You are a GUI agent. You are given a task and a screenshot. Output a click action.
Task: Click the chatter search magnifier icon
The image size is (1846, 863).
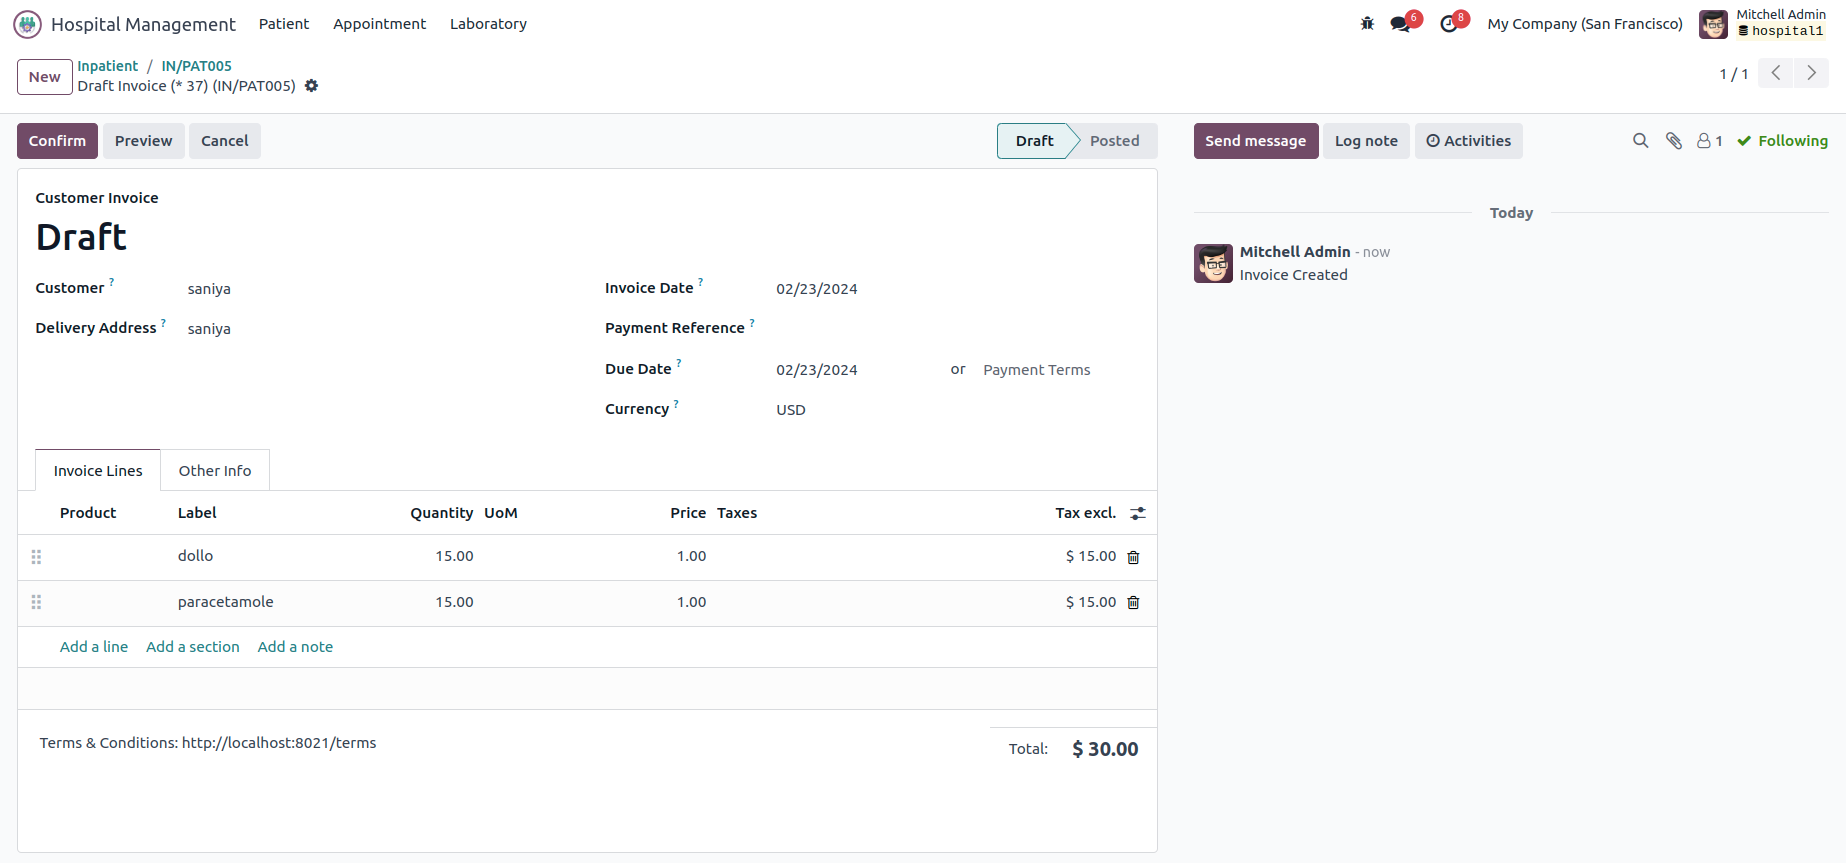coord(1640,141)
